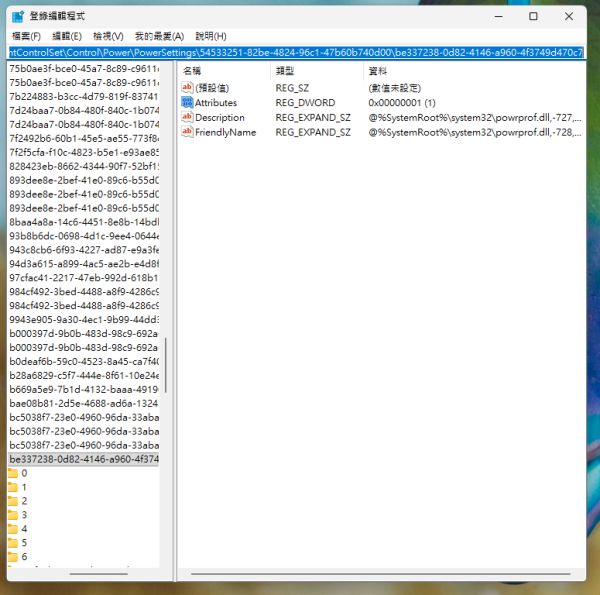Select the Description string value icon

(x=187, y=117)
